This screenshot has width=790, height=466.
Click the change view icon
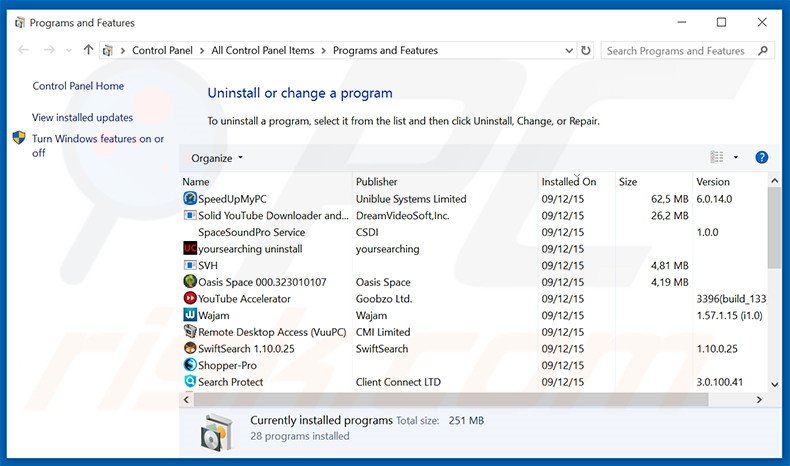coord(716,158)
